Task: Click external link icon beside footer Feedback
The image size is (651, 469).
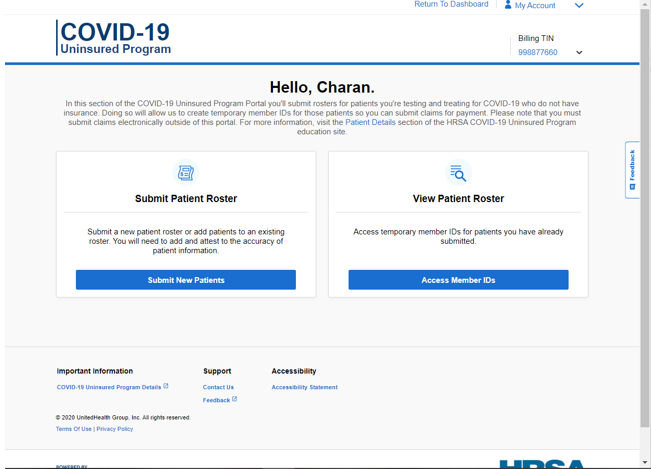Action: (x=234, y=399)
